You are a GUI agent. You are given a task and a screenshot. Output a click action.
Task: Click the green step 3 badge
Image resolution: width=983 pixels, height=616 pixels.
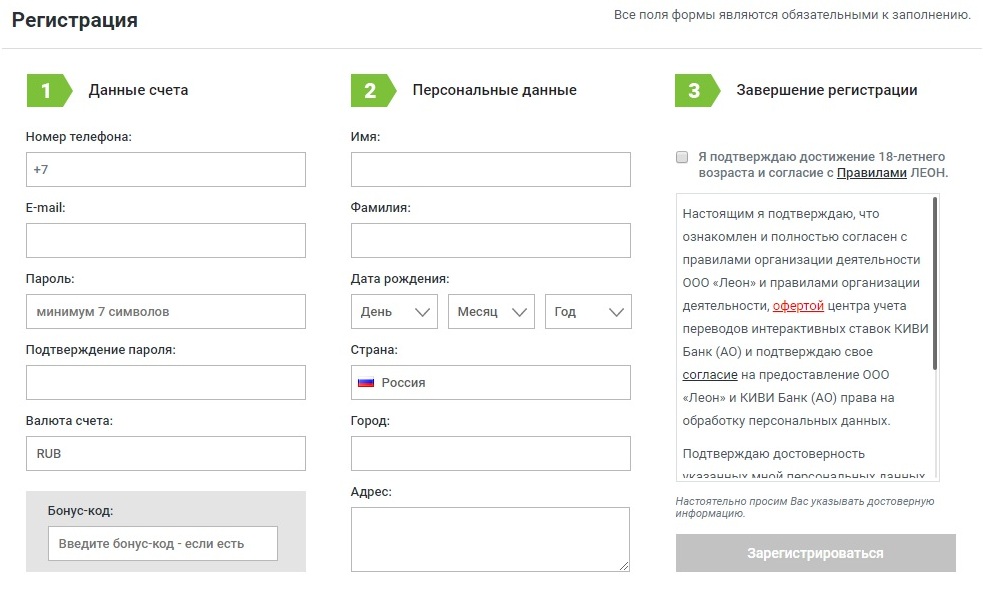pyautogui.click(x=694, y=90)
